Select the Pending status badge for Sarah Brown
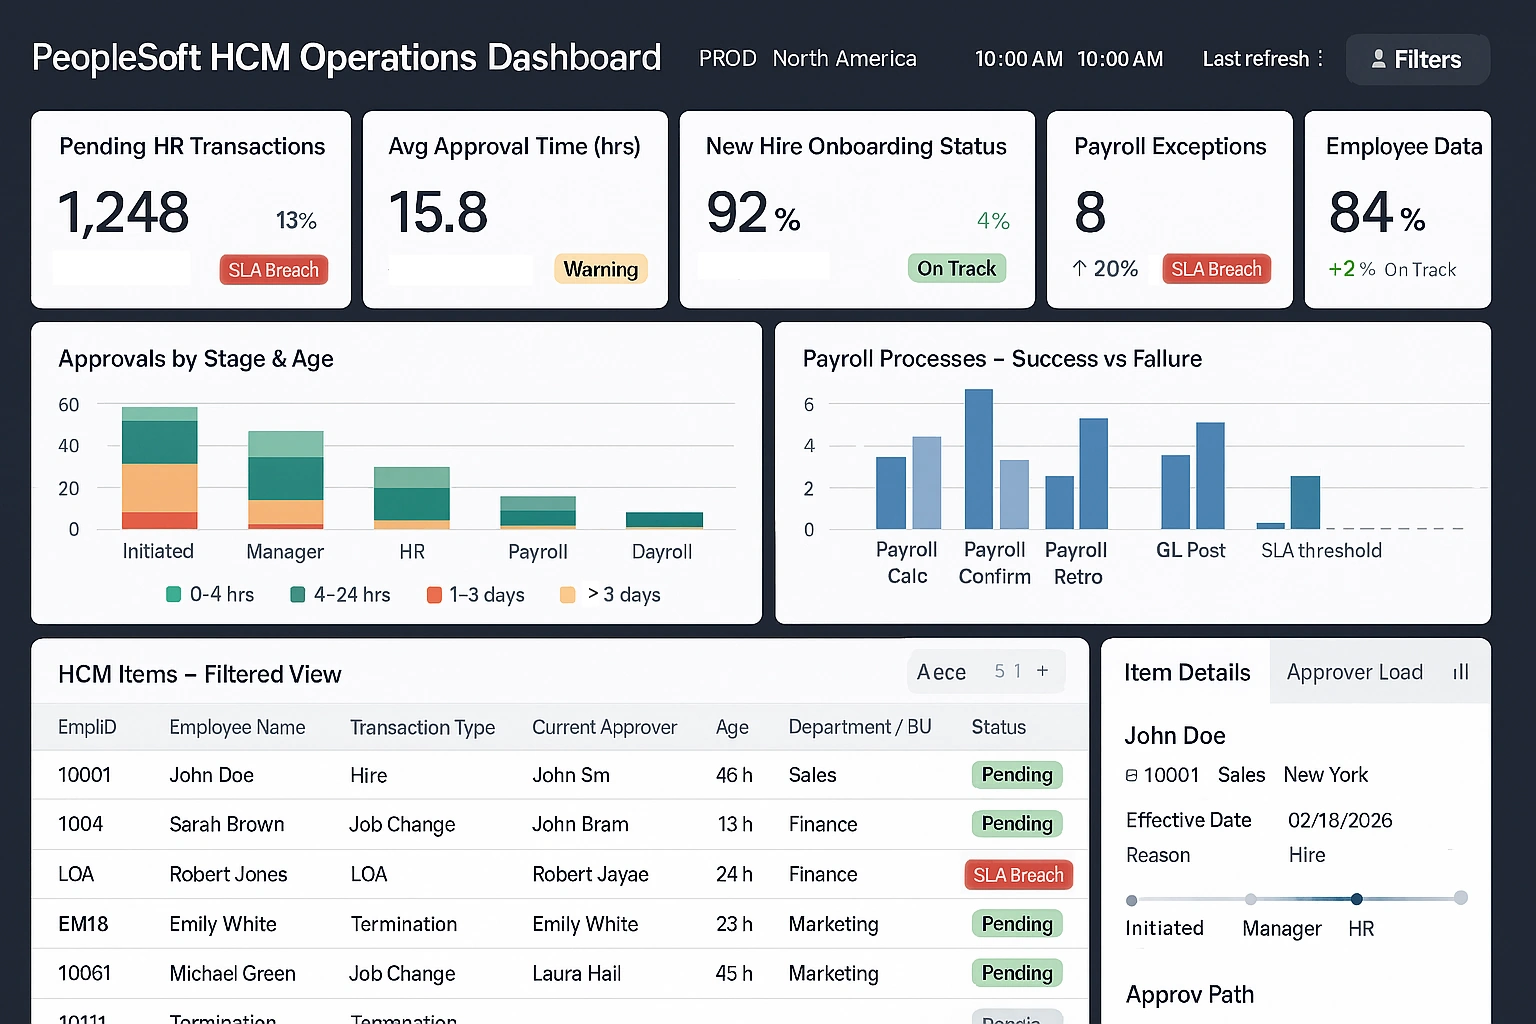Image resolution: width=1536 pixels, height=1024 pixels. (x=1017, y=823)
